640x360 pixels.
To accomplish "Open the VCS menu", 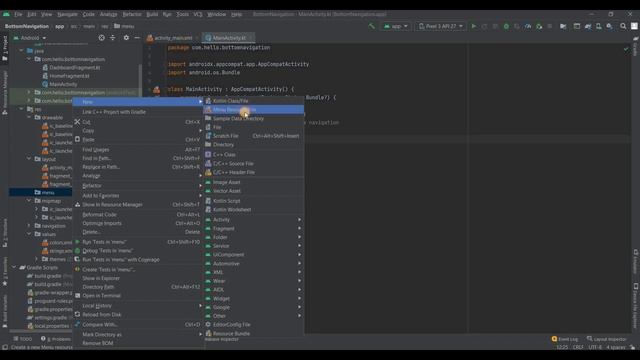I will pyautogui.click(x=198, y=14).
